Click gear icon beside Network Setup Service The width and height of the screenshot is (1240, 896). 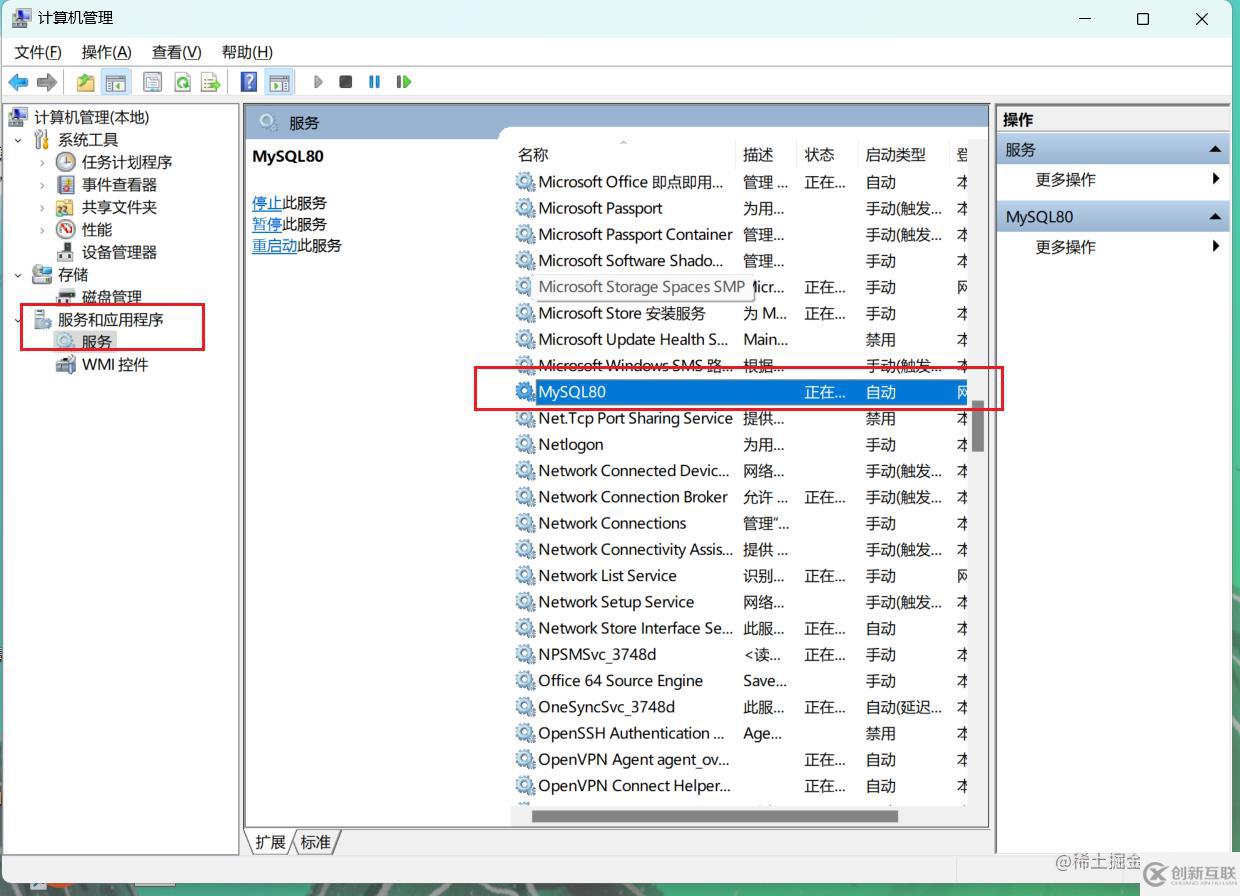pos(525,602)
